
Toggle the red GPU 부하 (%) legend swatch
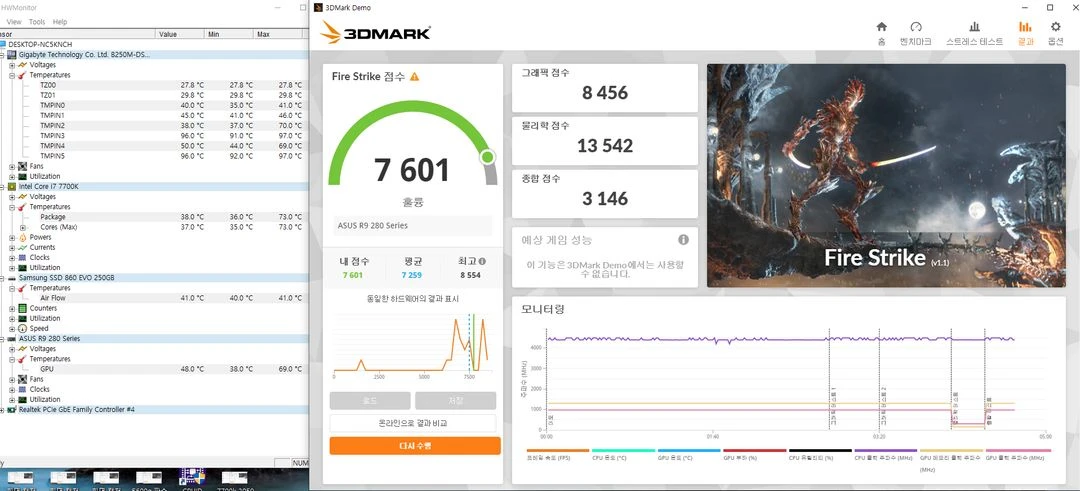(755, 450)
